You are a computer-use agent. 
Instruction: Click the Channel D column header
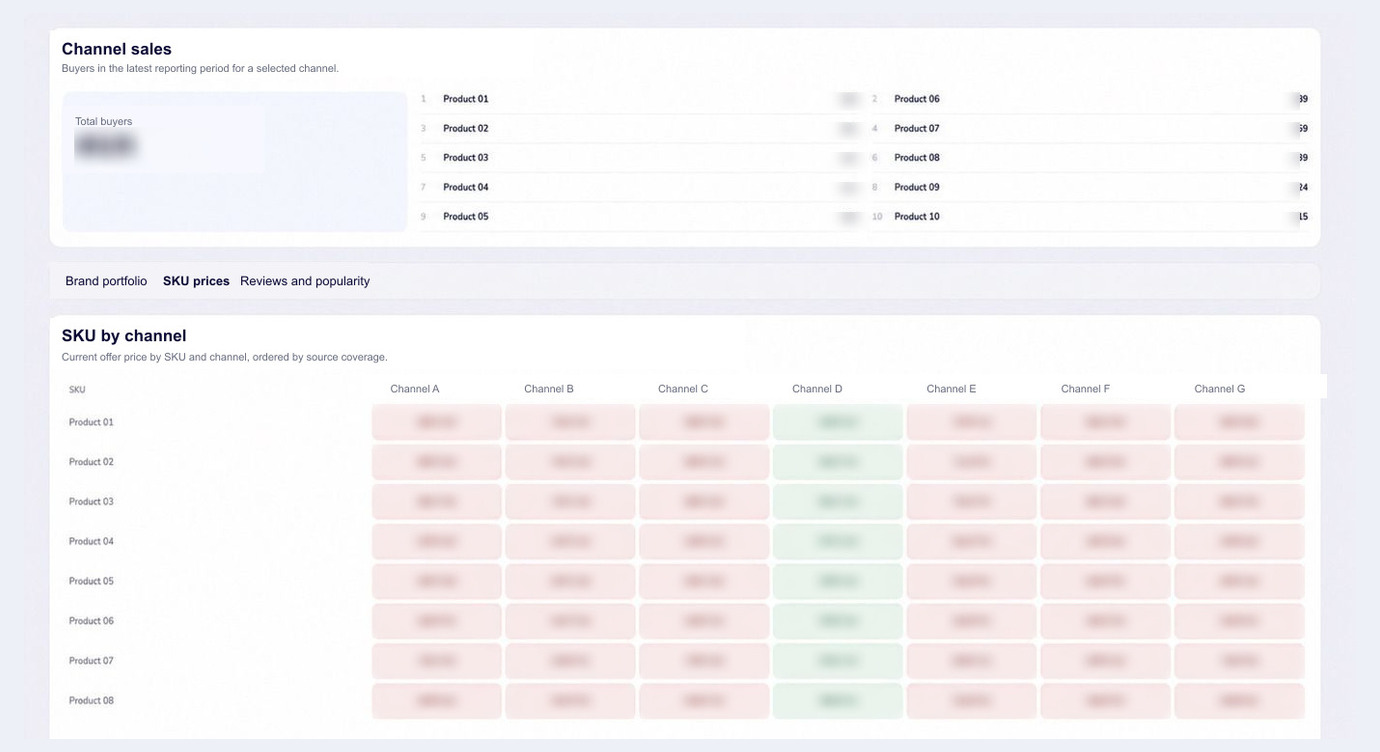[x=817, y=389]
